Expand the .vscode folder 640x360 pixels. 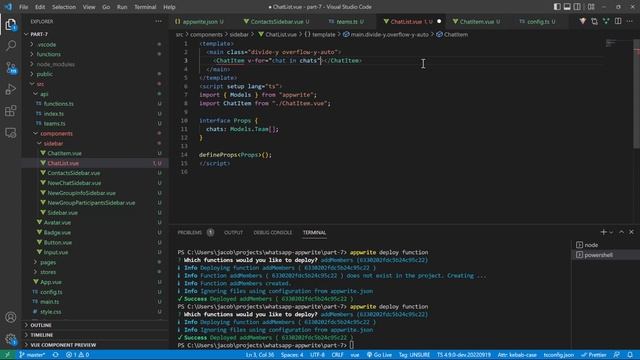[95, 44]
